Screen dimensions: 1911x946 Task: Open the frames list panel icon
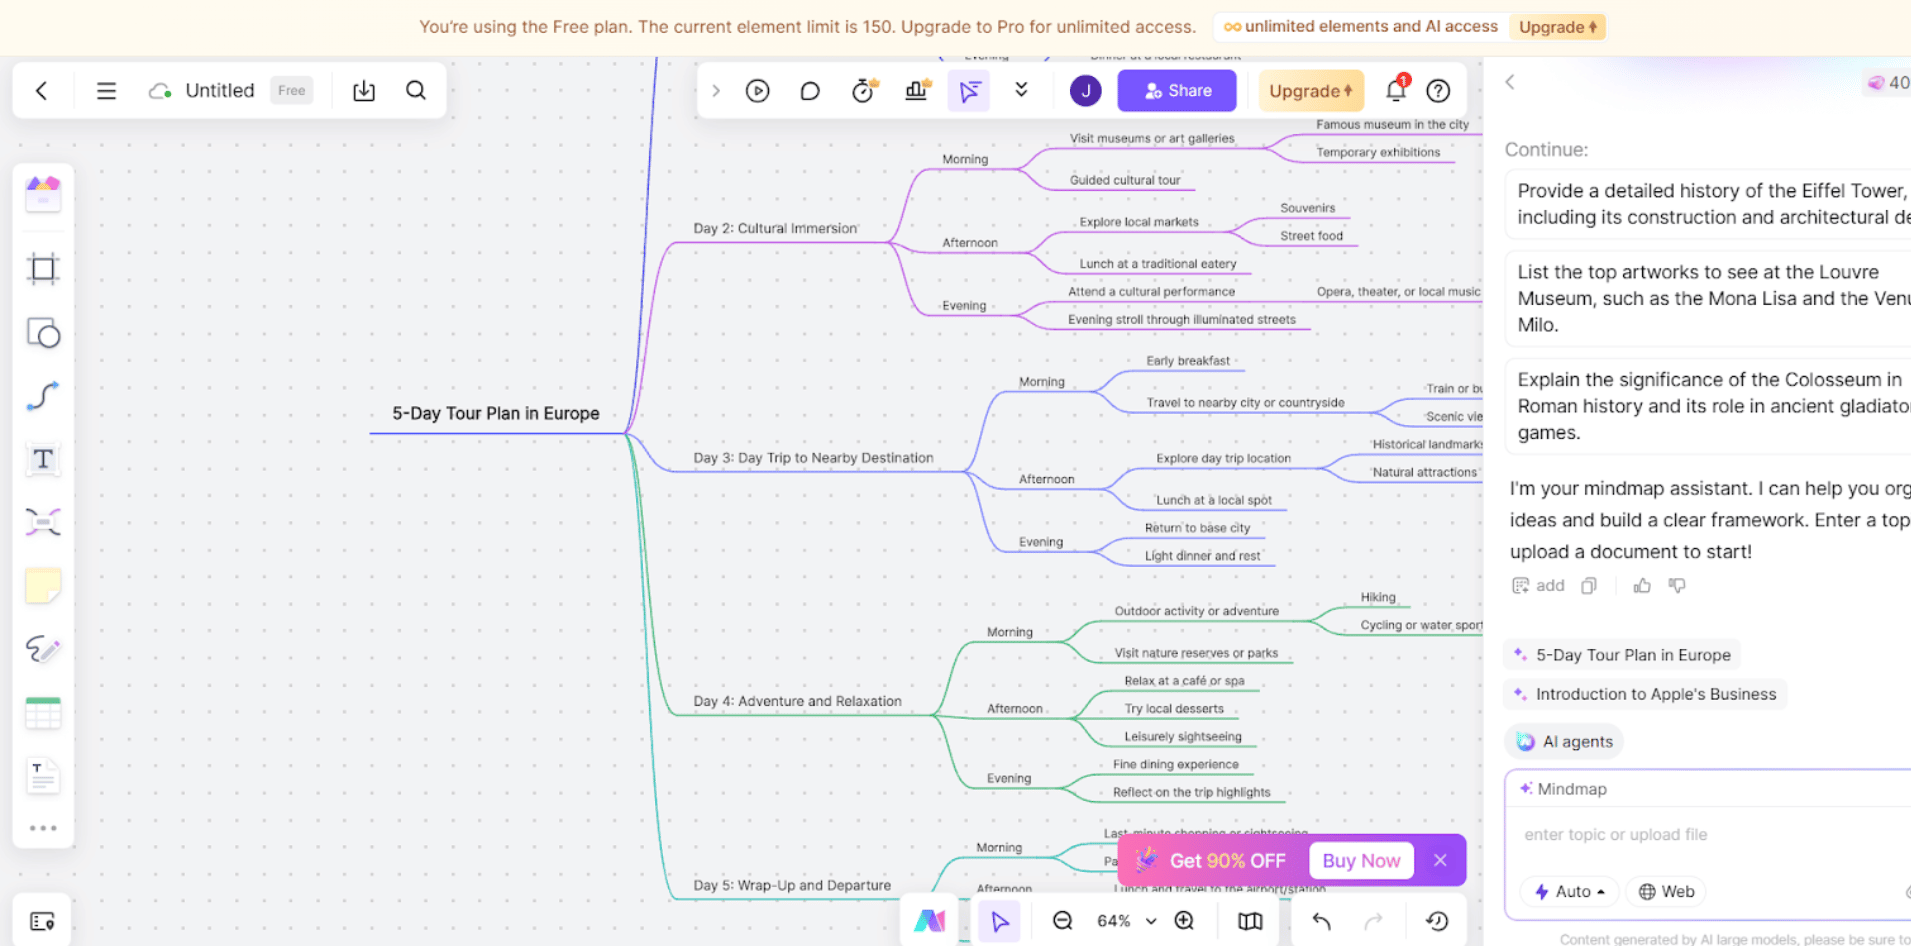(42, 921)
